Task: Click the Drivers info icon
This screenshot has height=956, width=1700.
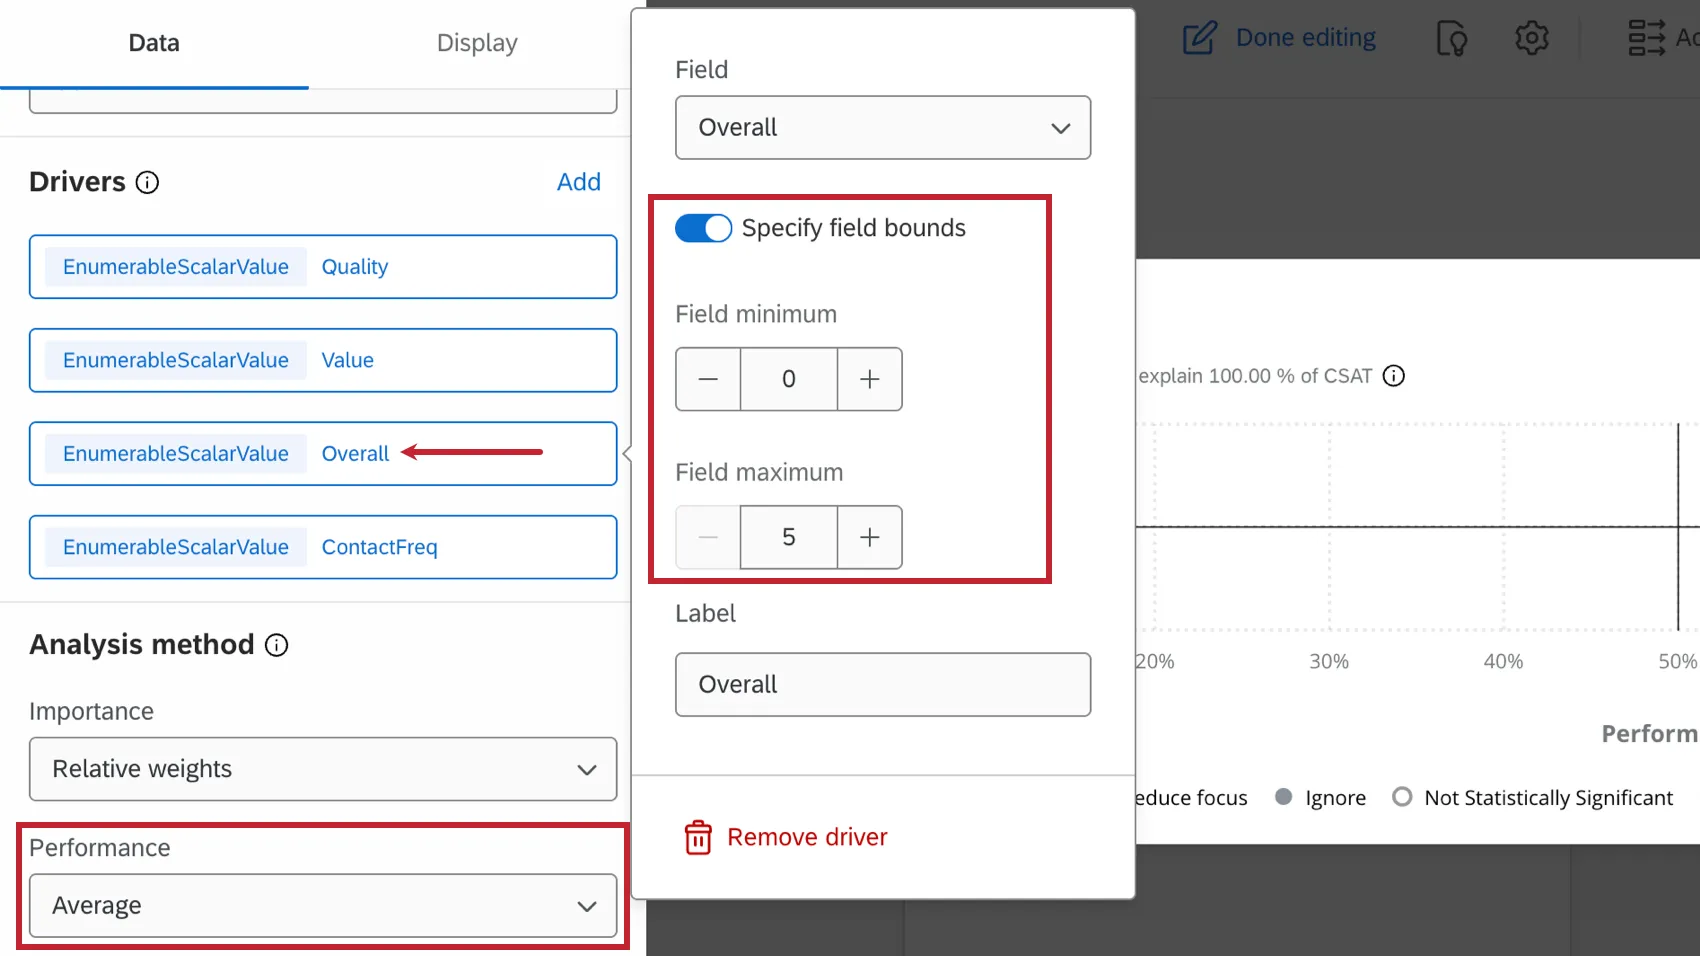Action: click(x=147, y=182)
